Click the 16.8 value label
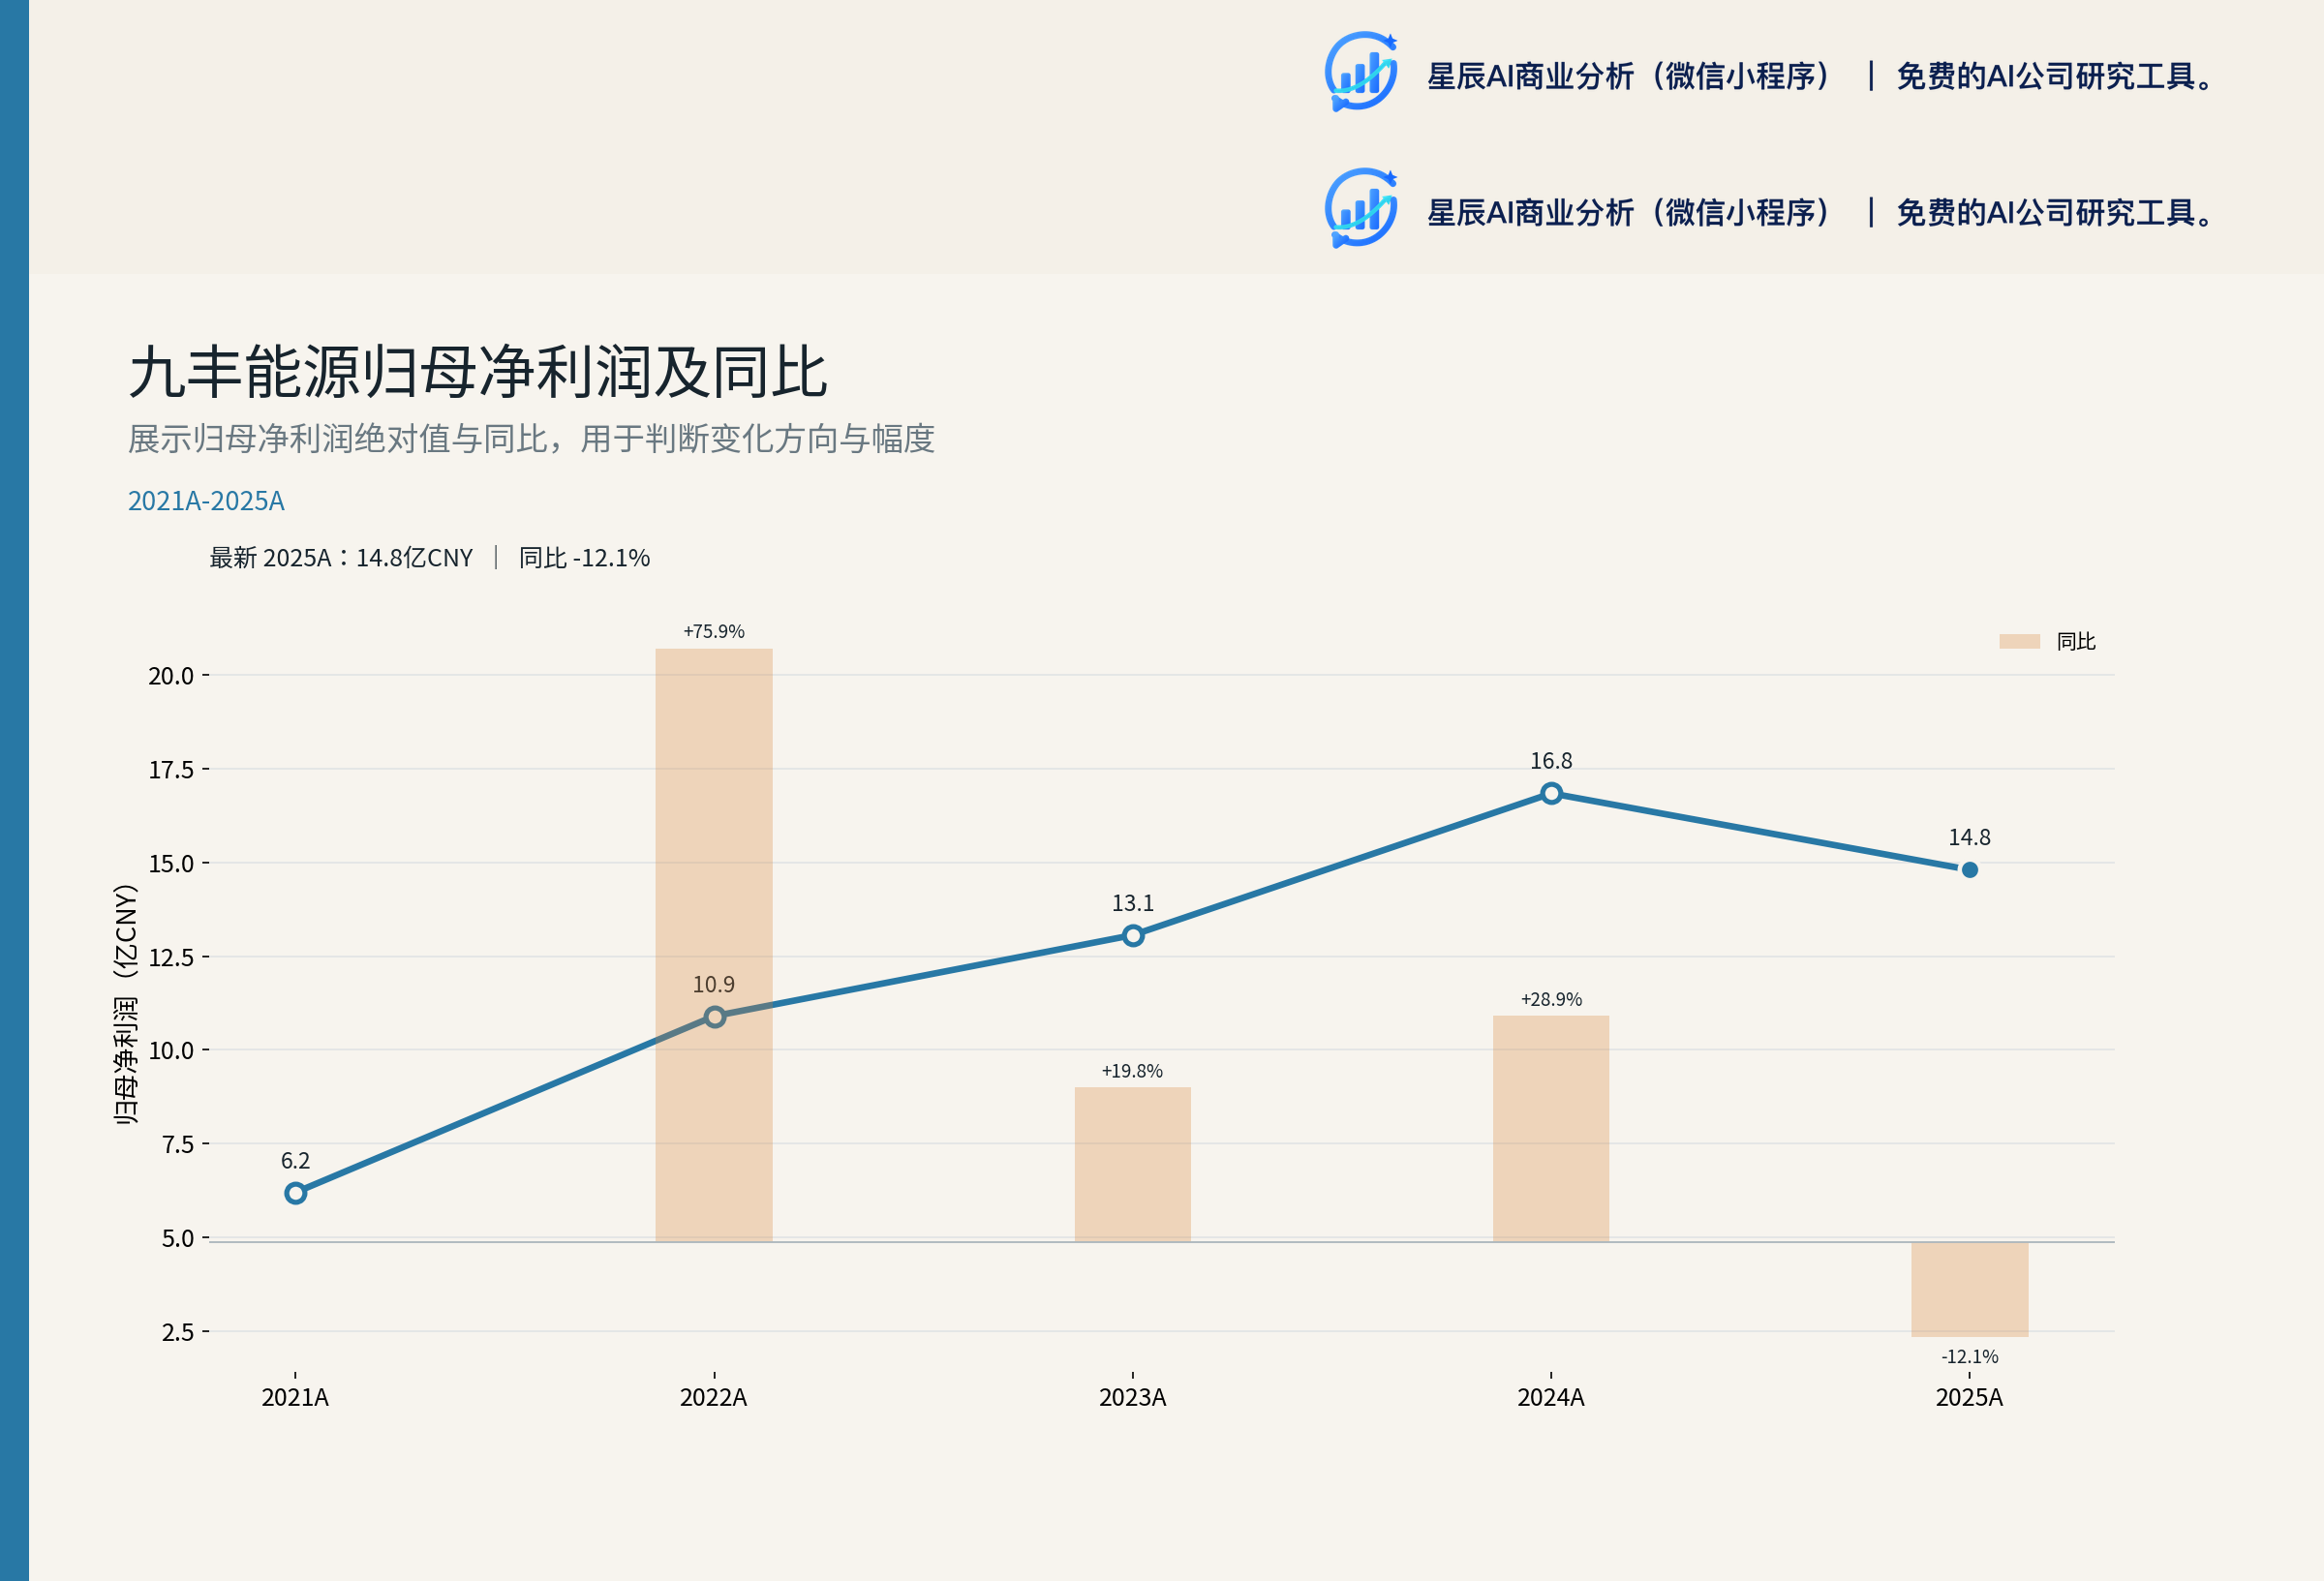Viewport: 2324px width, 1581px height. pyautogui.click(x=1551, y=761)
